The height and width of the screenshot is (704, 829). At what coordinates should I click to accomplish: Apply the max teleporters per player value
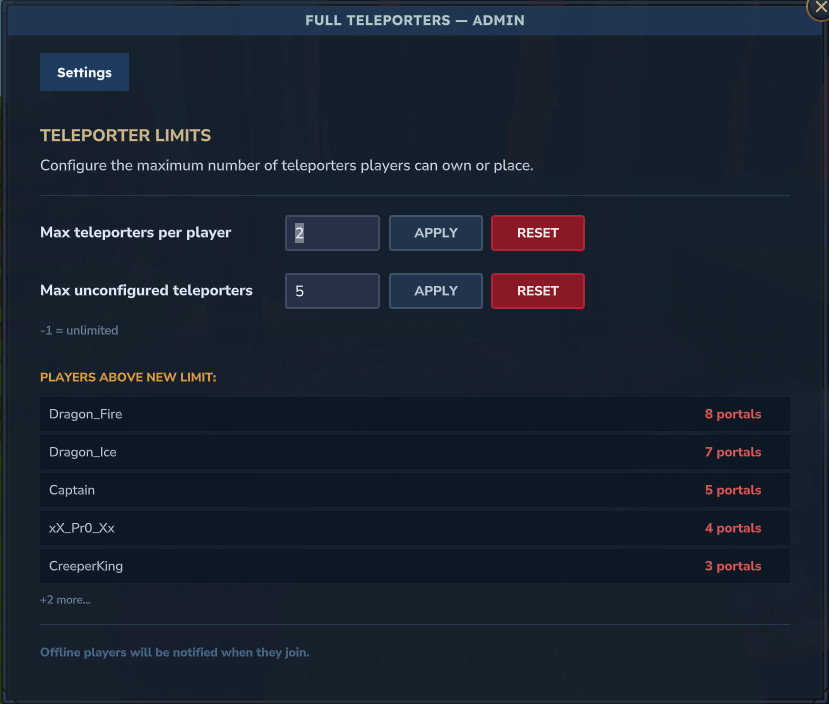click(436, 233)
